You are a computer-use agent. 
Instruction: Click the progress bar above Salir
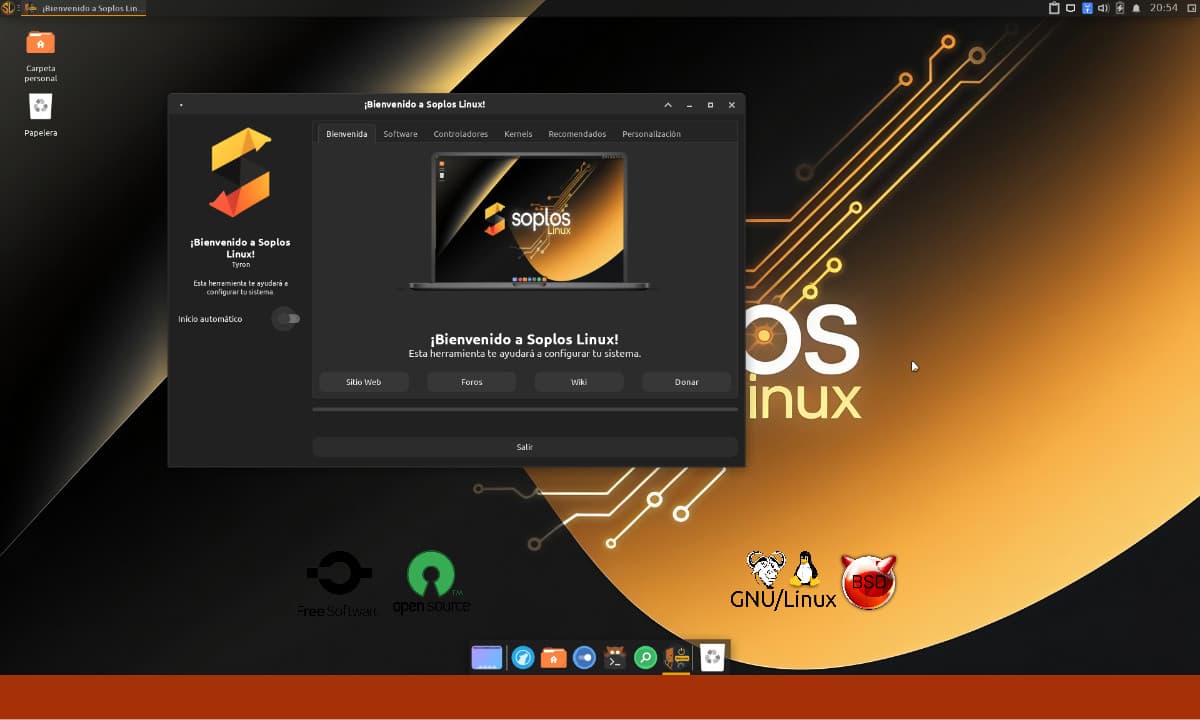(x=525, y=409)
